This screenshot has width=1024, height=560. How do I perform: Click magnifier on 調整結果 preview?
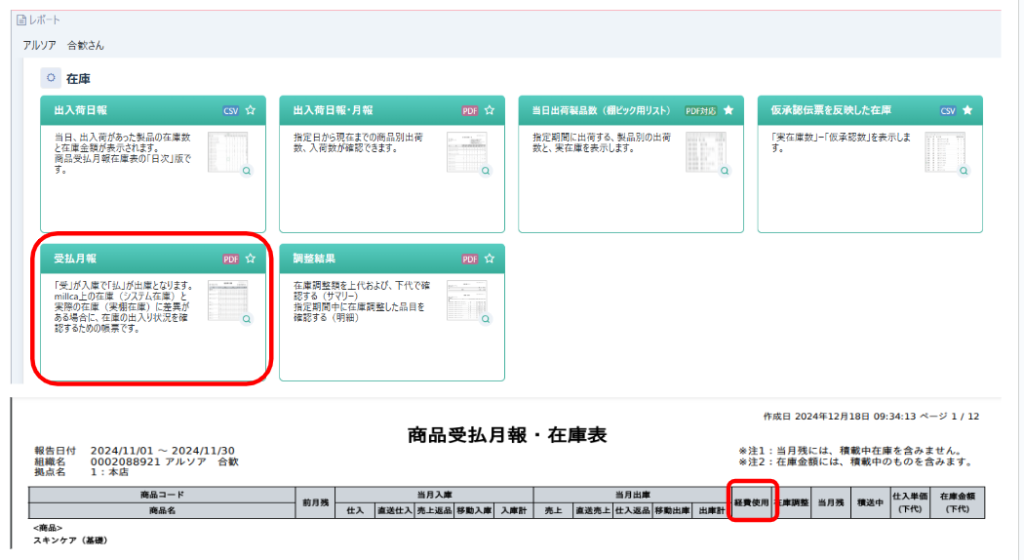click(x=485, y=319)
